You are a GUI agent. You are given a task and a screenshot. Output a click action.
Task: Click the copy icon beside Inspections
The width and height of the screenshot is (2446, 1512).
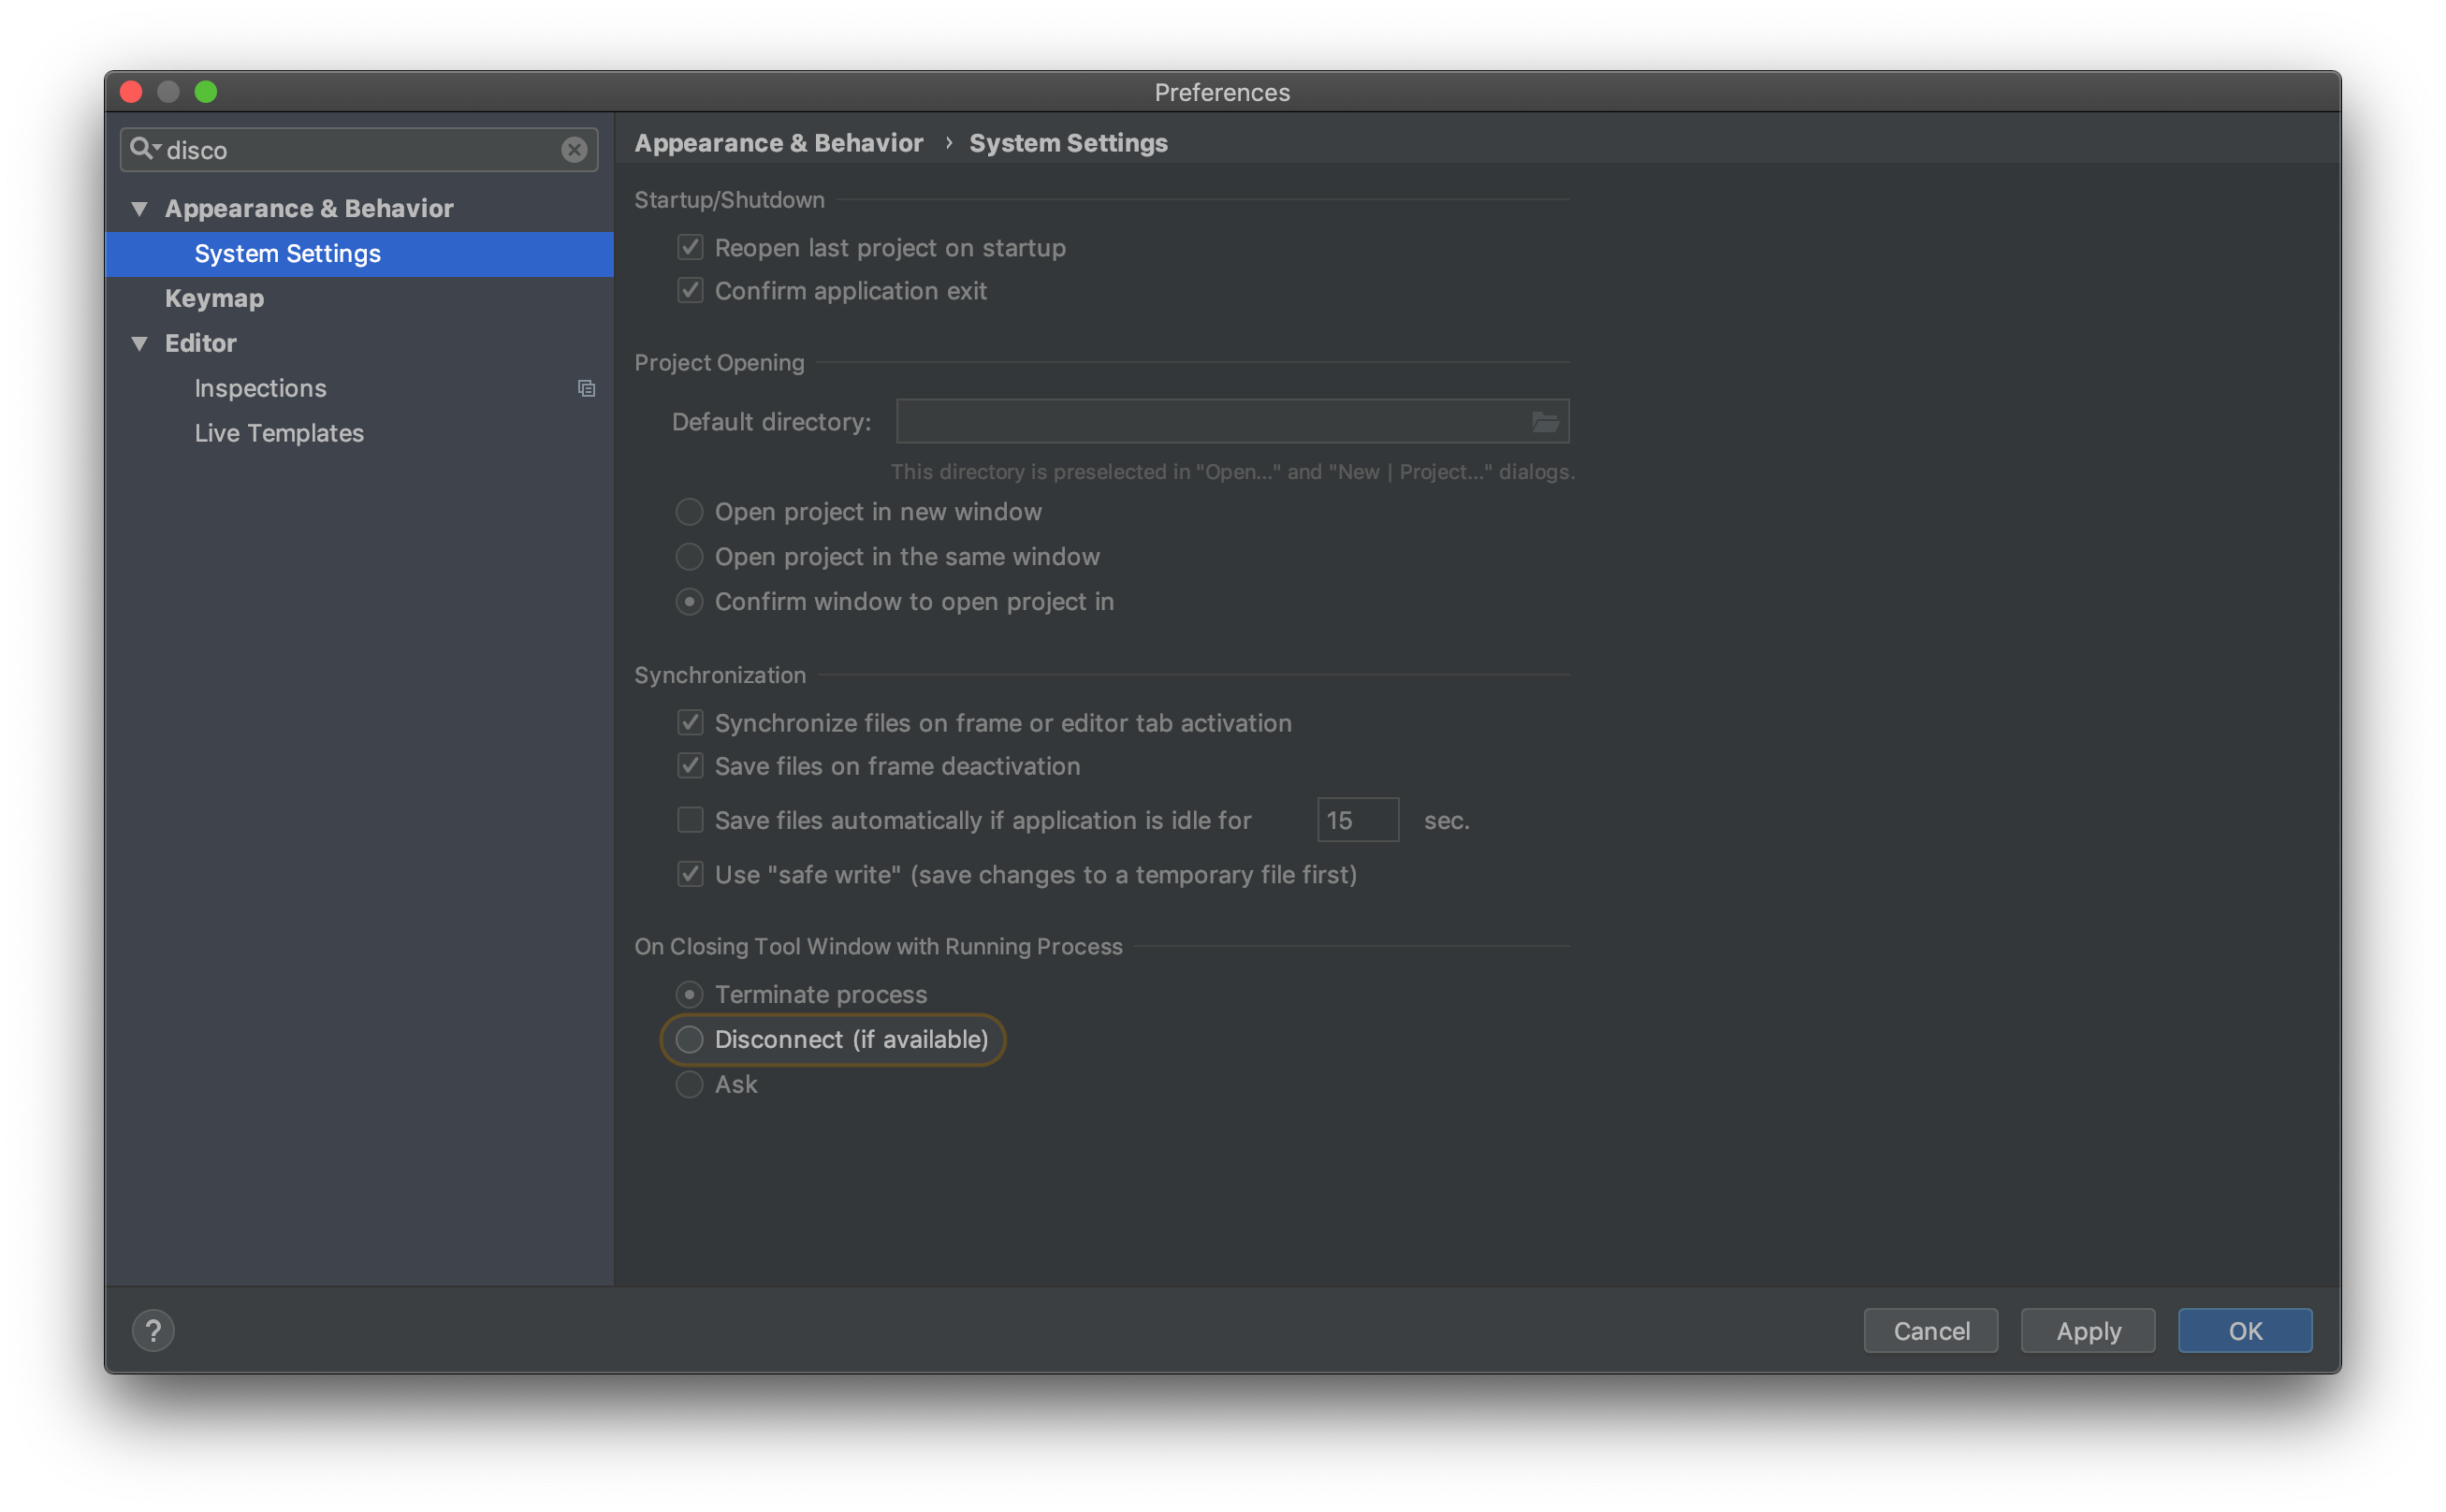coord(587,388)
